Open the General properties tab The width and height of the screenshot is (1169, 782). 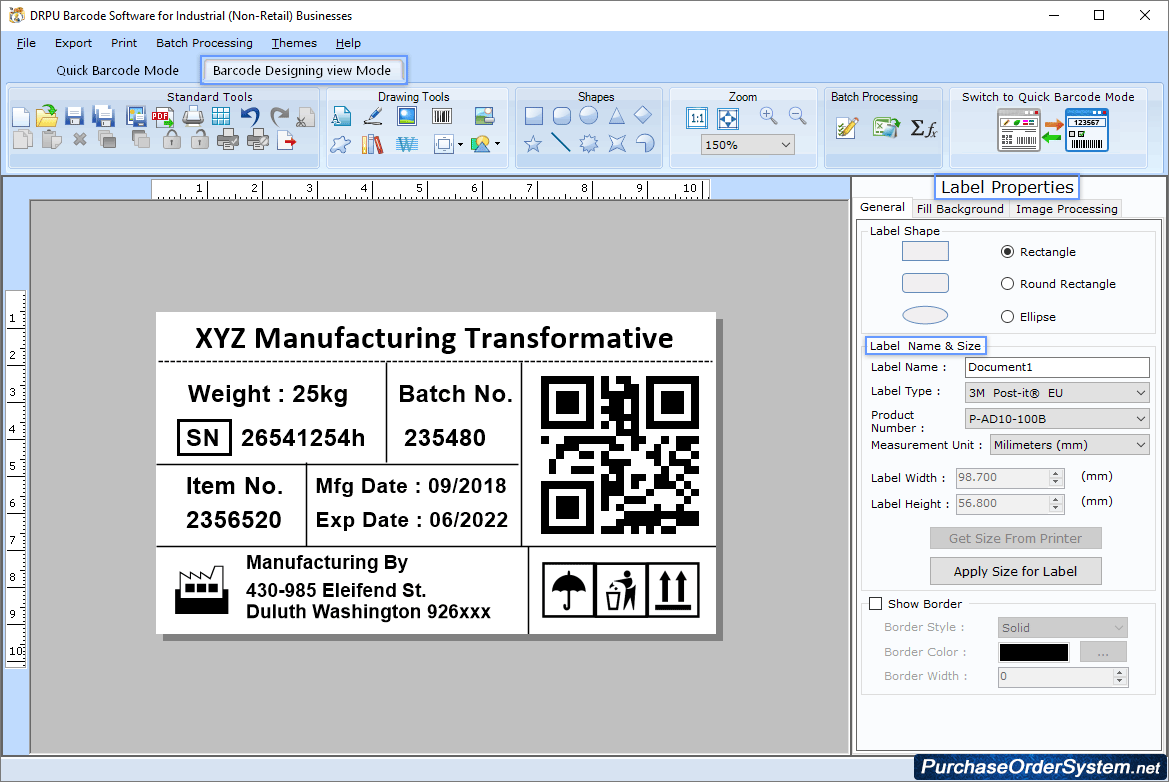click(x=883, y=207)
